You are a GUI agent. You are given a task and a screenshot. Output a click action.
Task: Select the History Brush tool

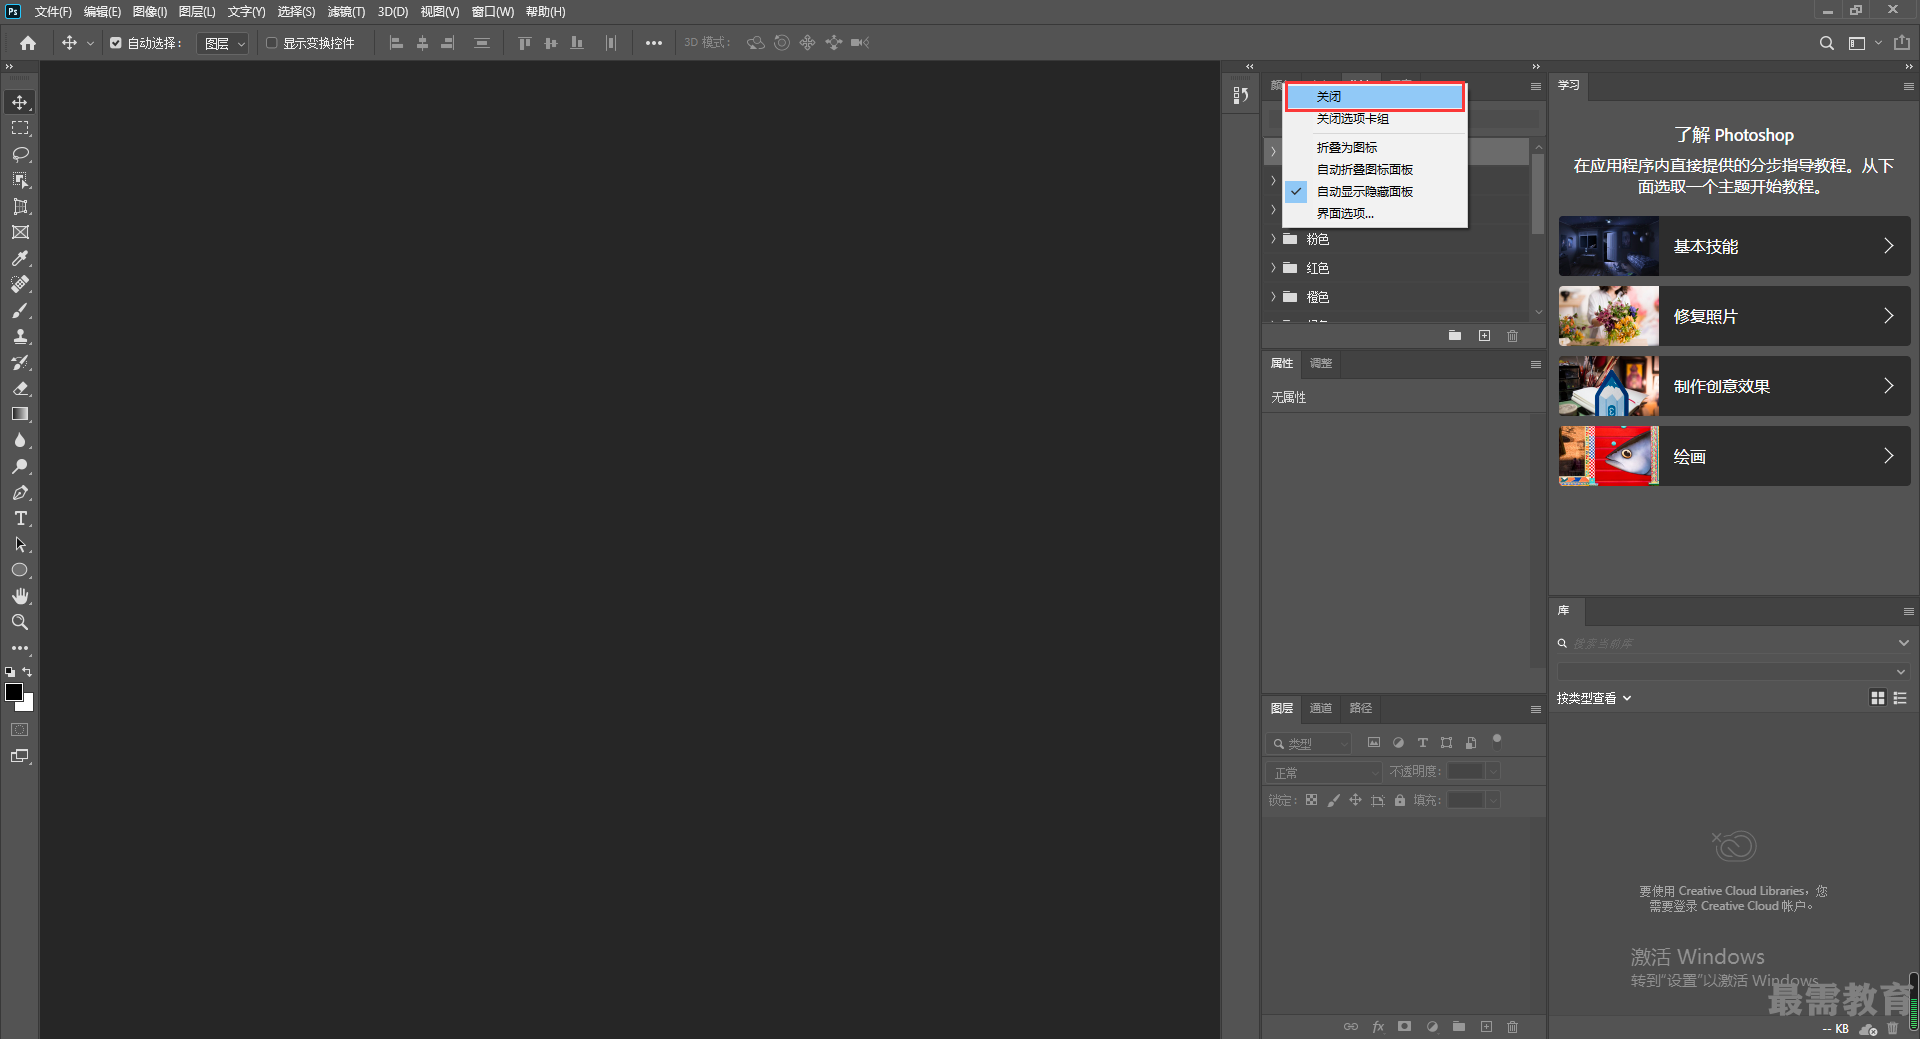pos(20,362)
